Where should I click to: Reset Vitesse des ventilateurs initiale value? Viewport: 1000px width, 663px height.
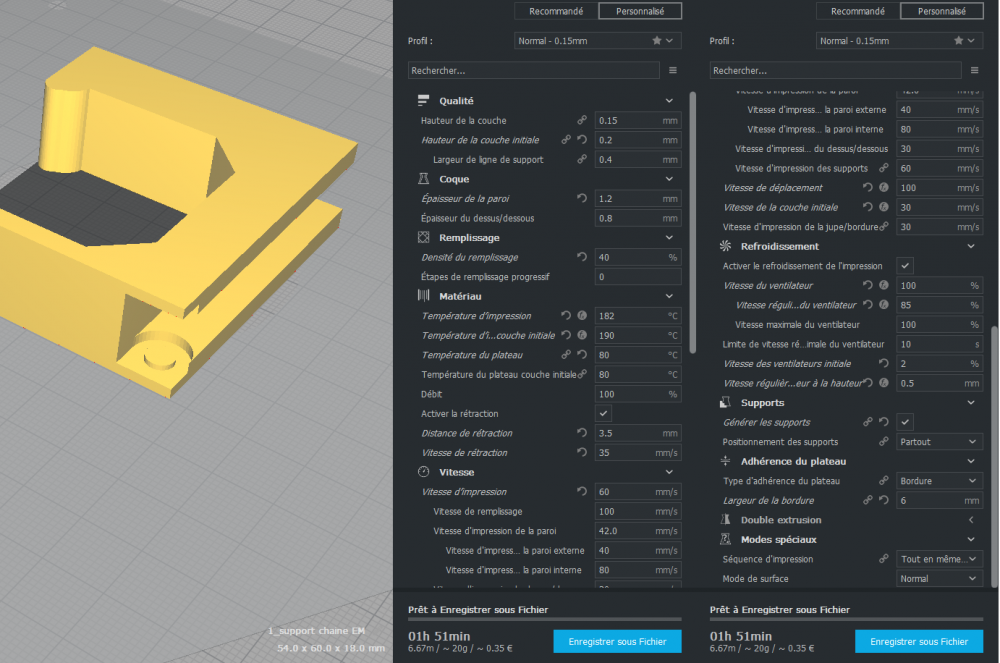coord(883,363)
